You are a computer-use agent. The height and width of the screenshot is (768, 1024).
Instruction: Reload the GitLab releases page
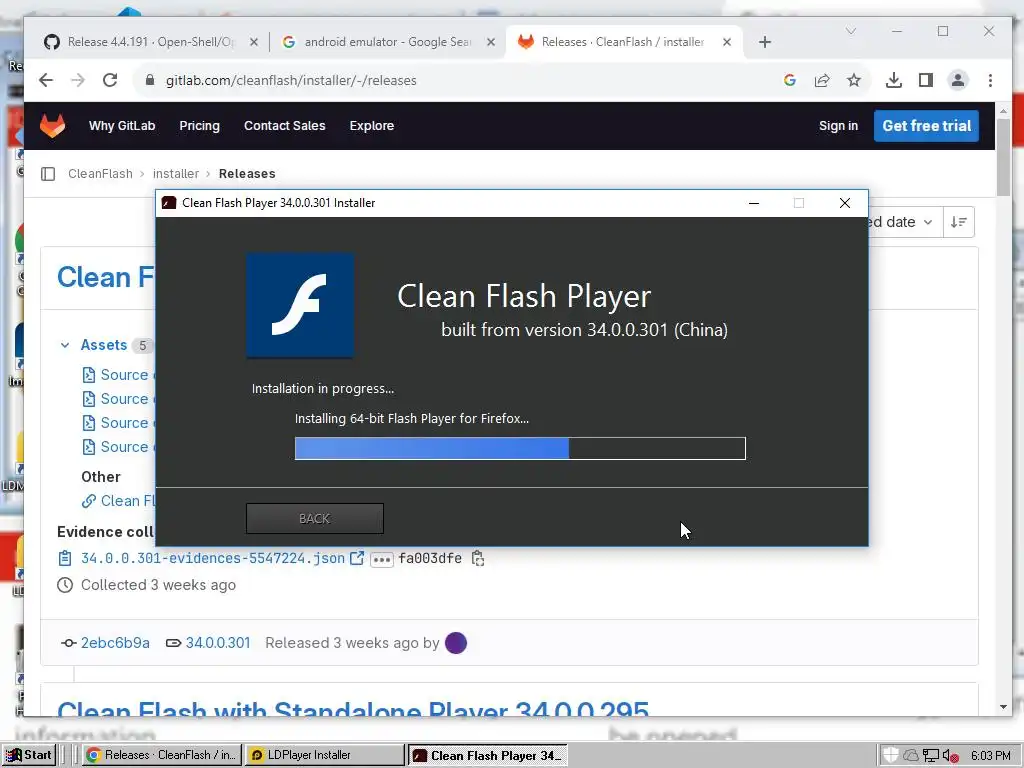coord(110,80)
